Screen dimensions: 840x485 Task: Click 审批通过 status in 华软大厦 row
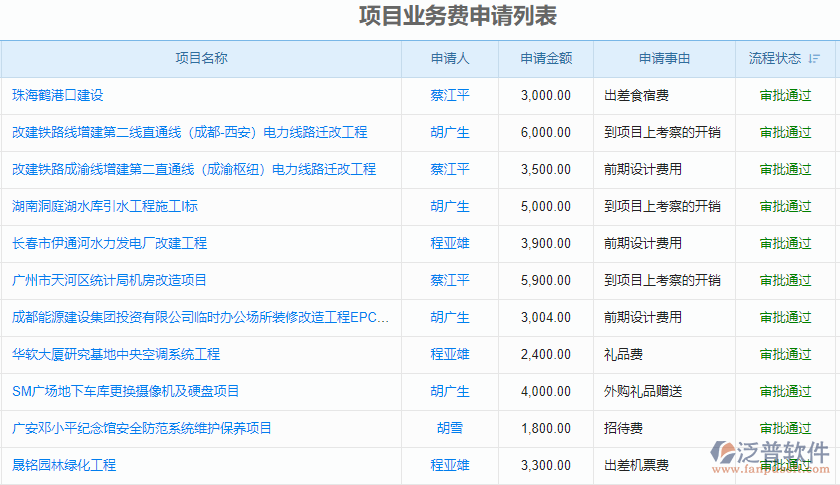[x=785, y=354]
